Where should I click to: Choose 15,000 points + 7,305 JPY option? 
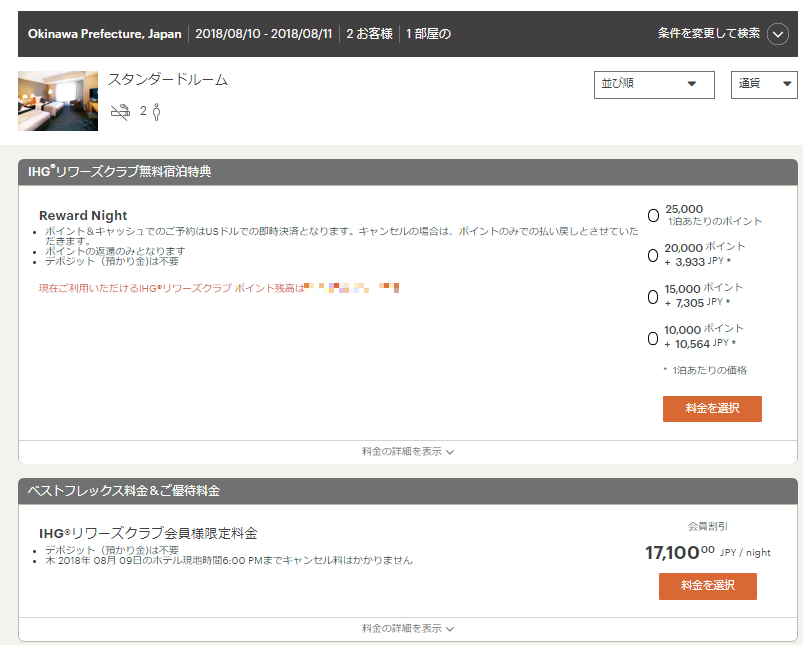(653, 296)
